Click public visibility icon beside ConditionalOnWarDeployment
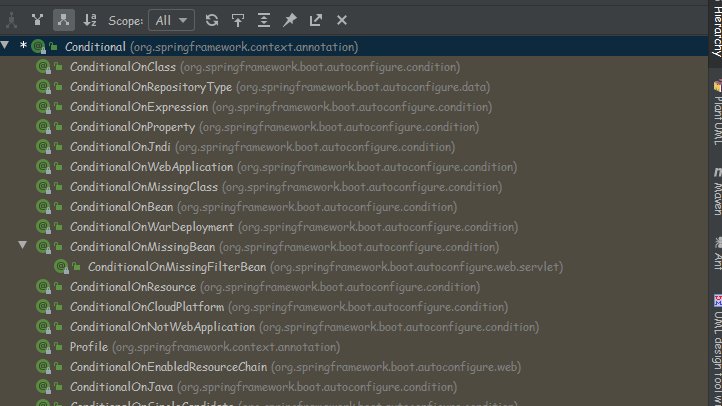Screen dimensions: 722x406 click(58, 227)
